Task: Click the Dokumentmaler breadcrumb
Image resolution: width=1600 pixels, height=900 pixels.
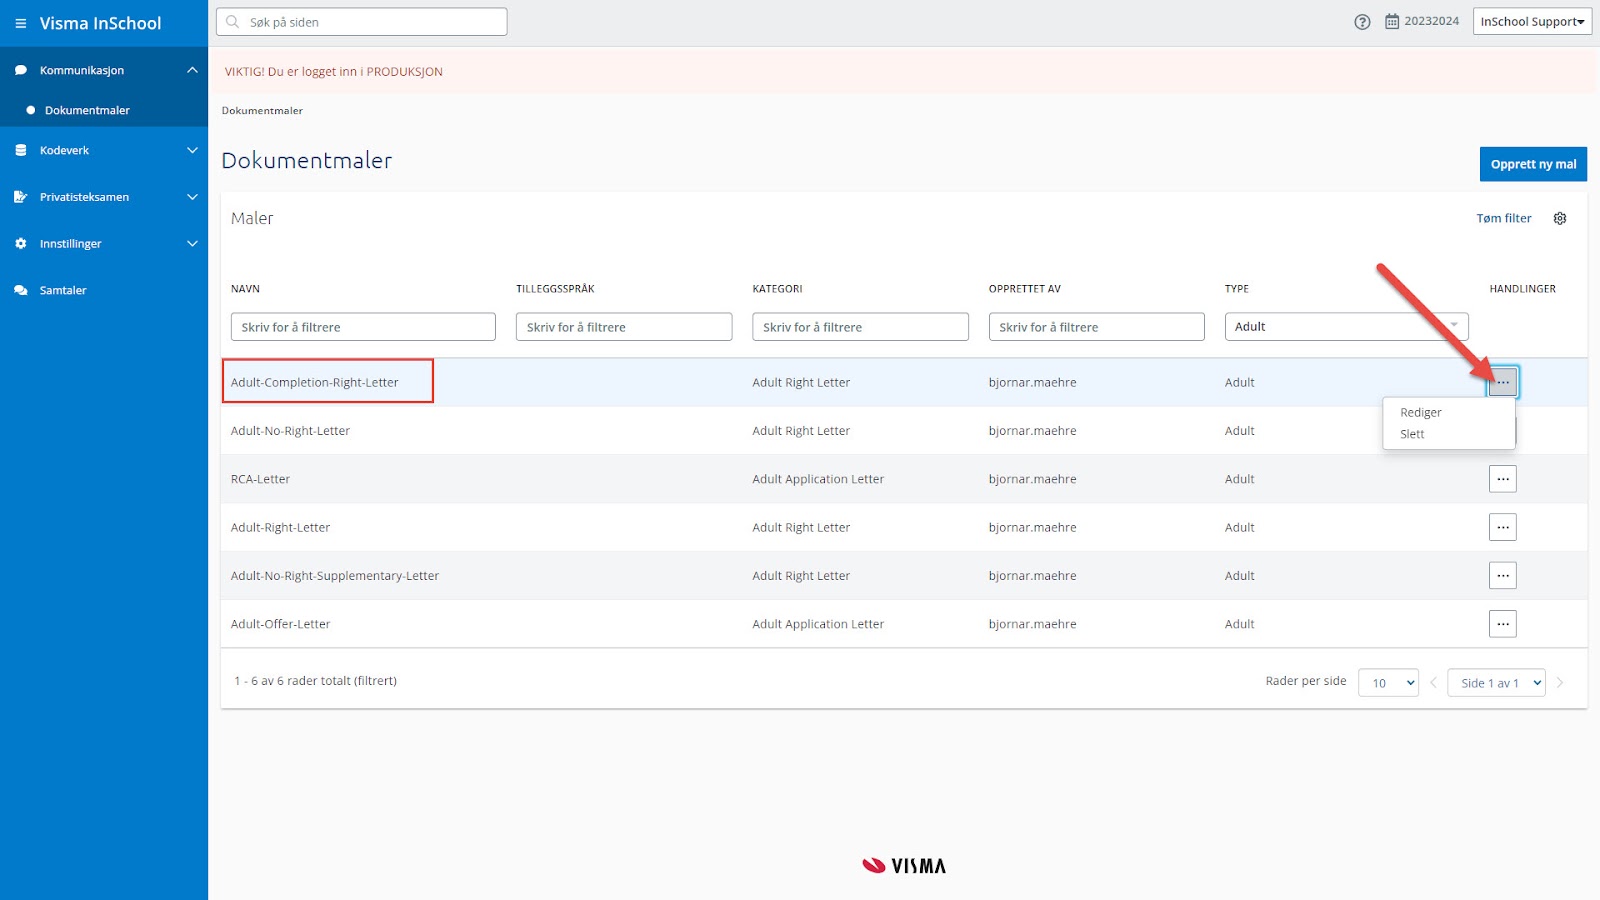Action: pyautogui.click(x=262, y=111)
